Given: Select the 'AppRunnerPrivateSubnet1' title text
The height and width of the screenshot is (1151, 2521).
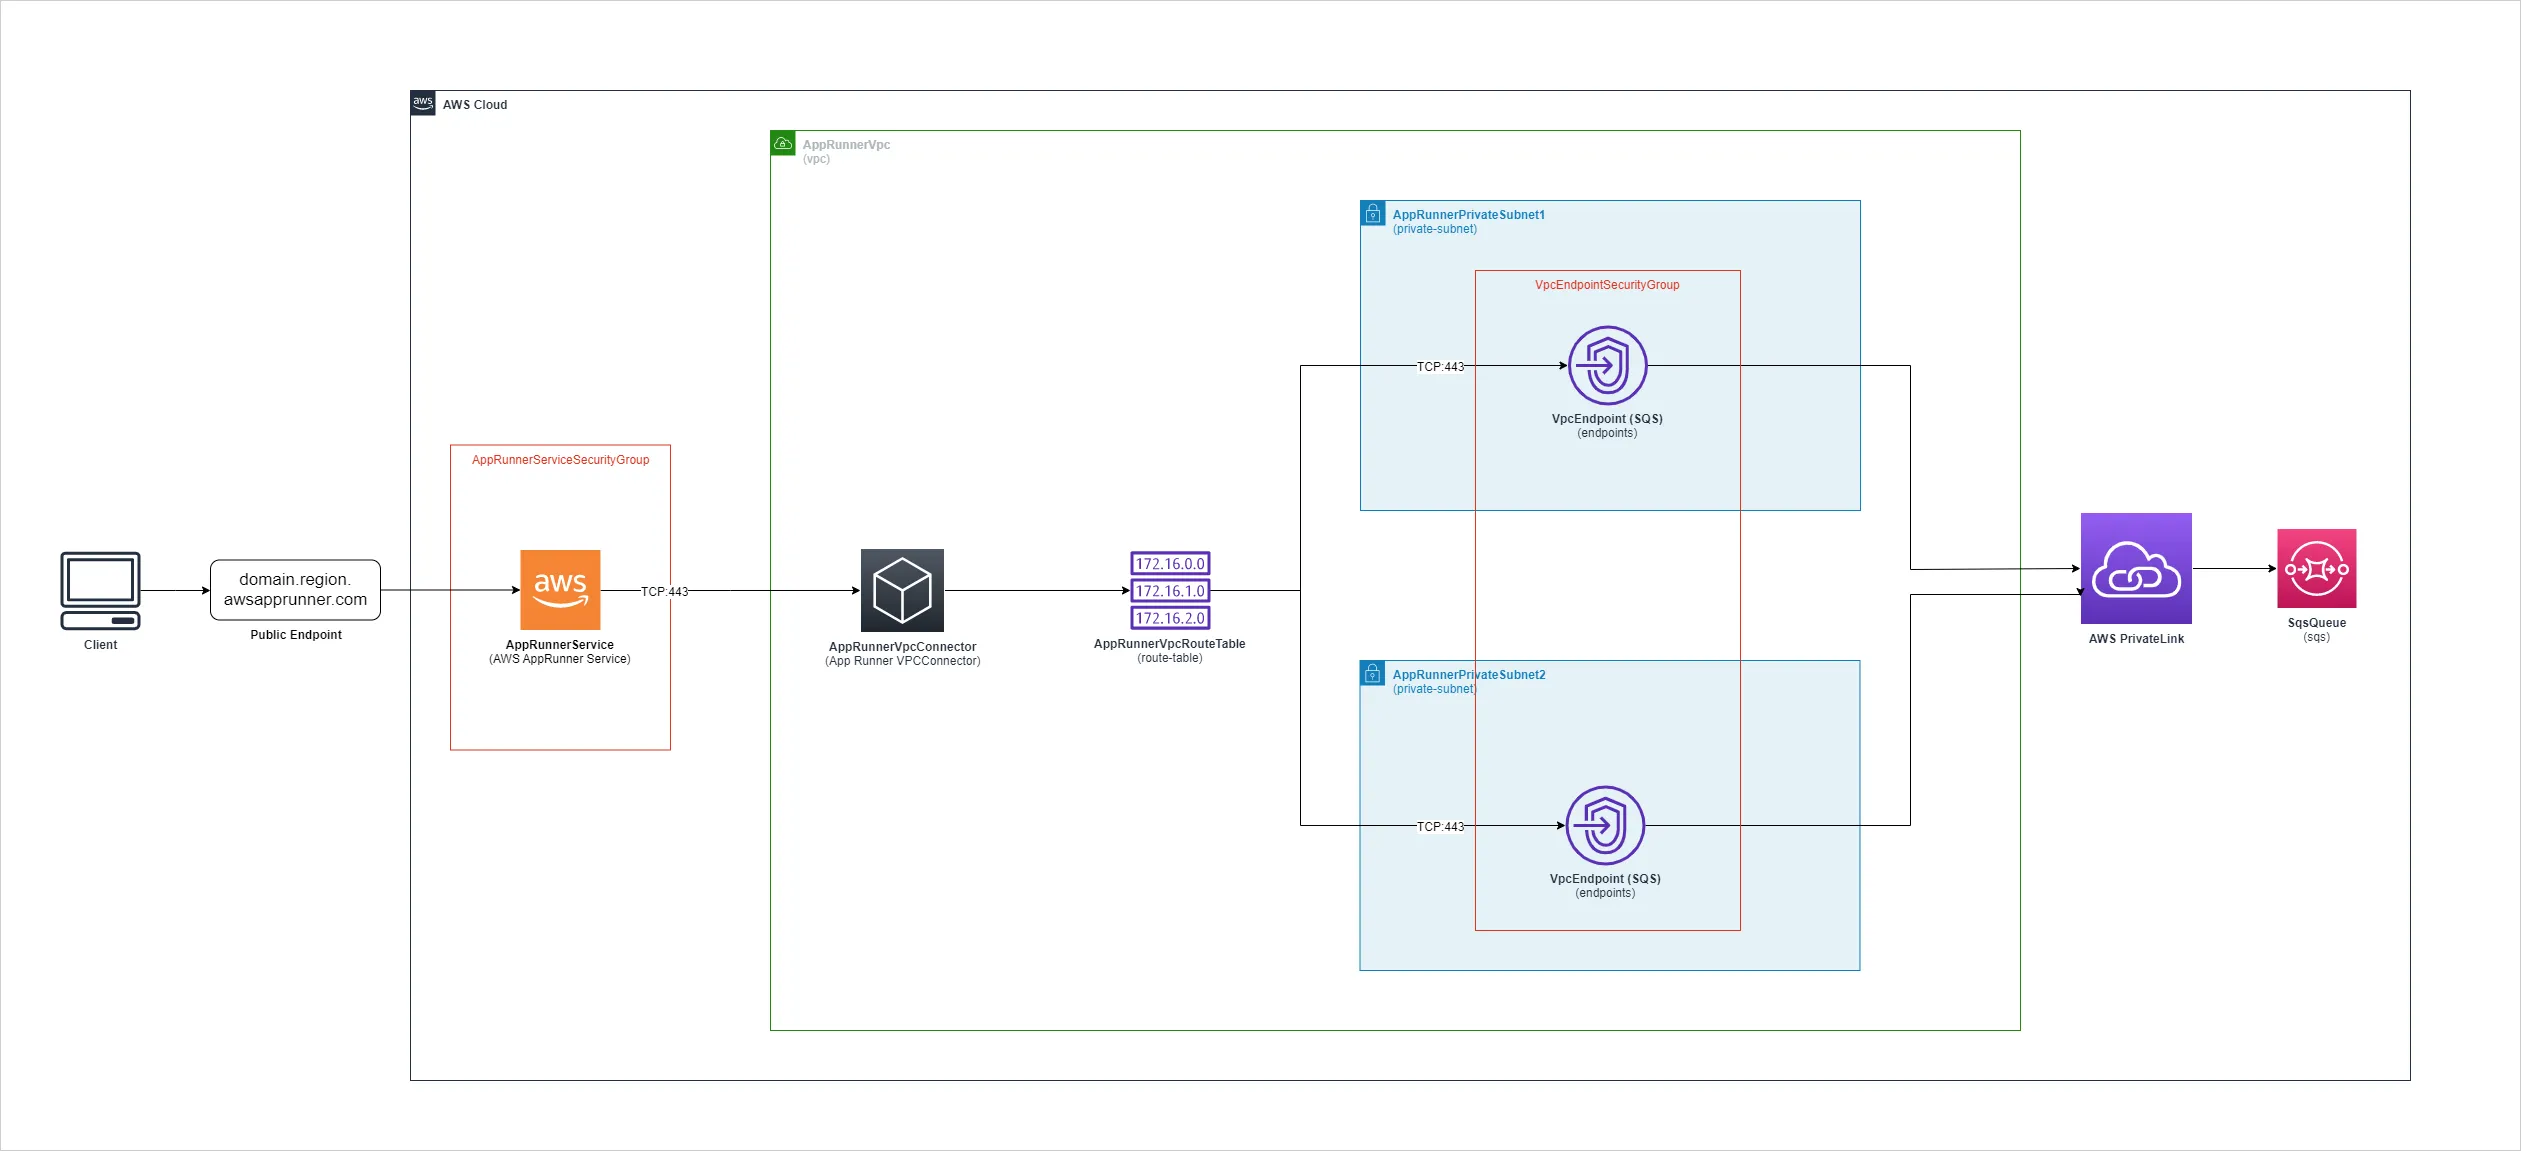Looking at the screenshot, I should point(1468,215).
